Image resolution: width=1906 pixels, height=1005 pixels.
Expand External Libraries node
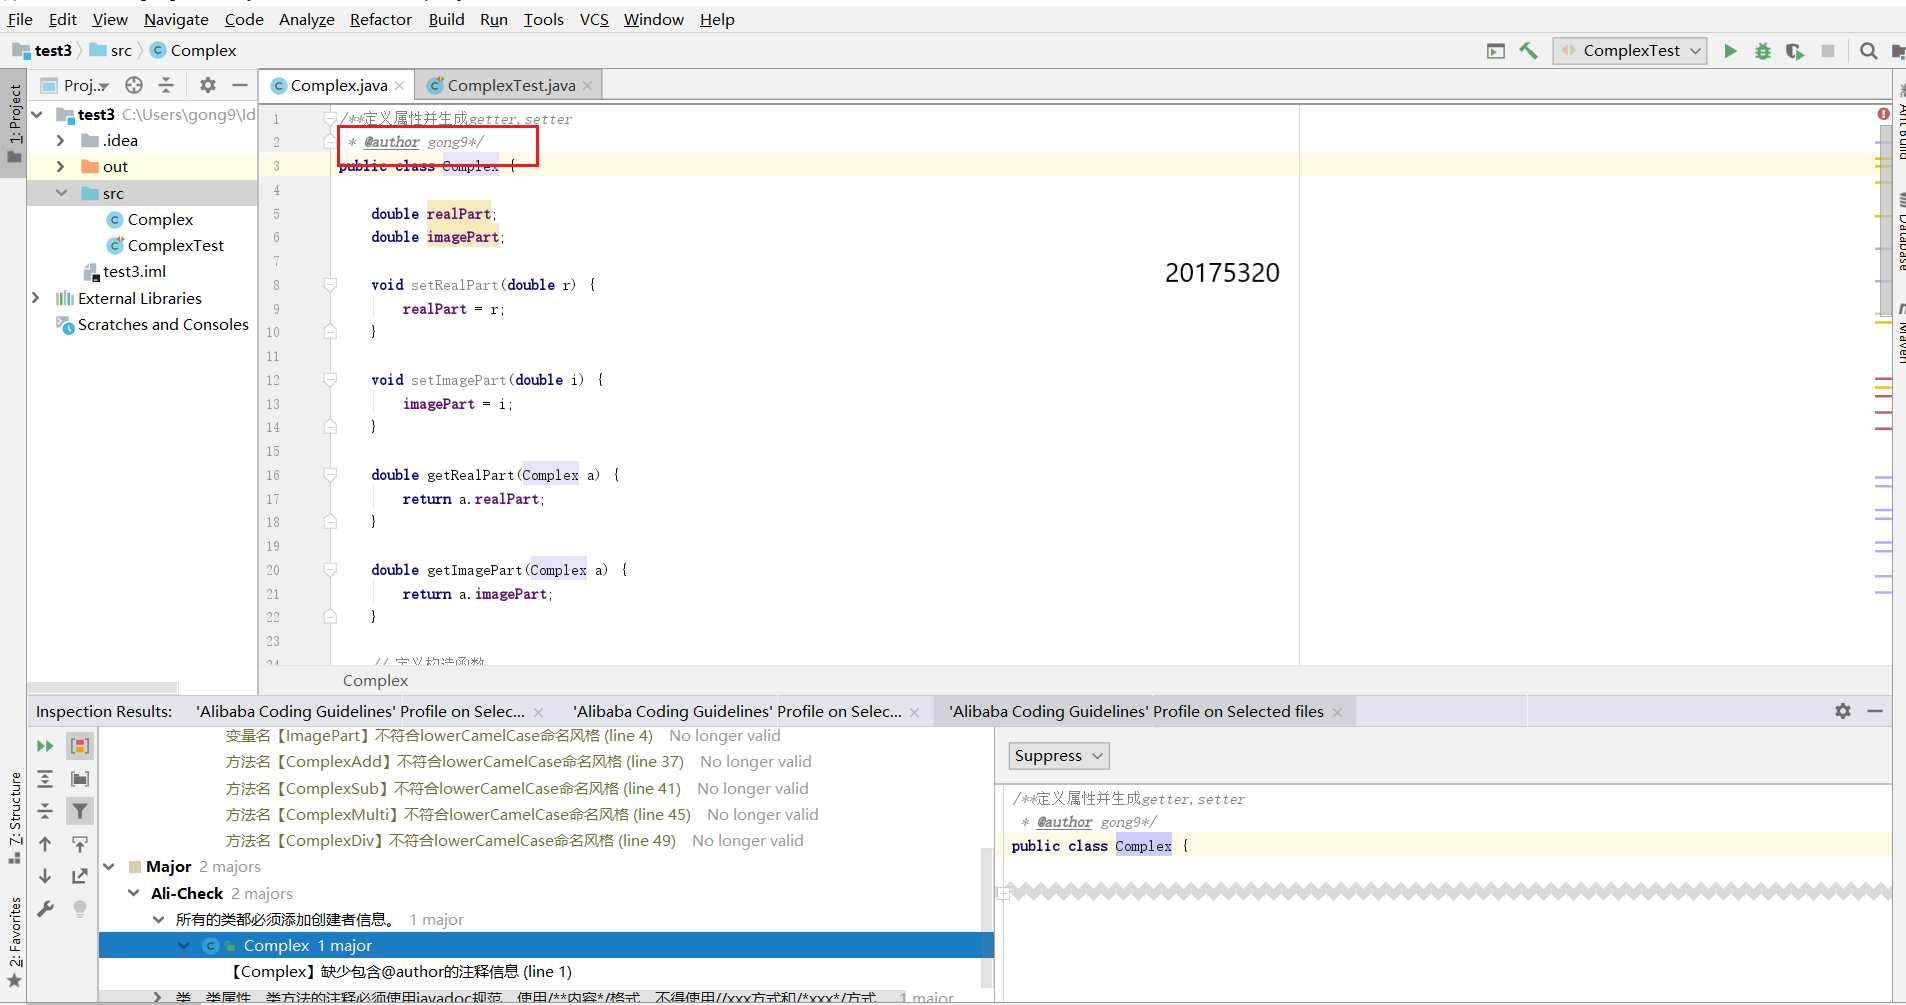tap(37, 298)
